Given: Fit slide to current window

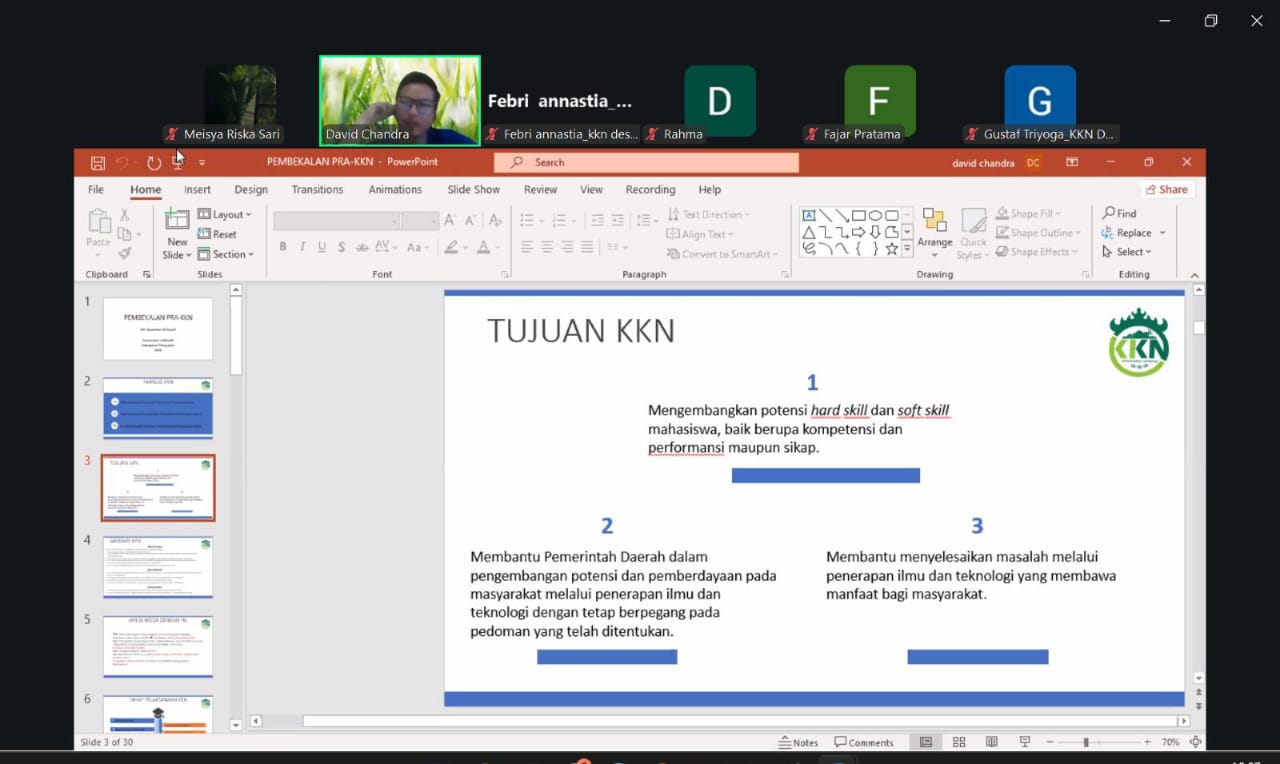Looking at the screenshot, I should click(1196, 742).
